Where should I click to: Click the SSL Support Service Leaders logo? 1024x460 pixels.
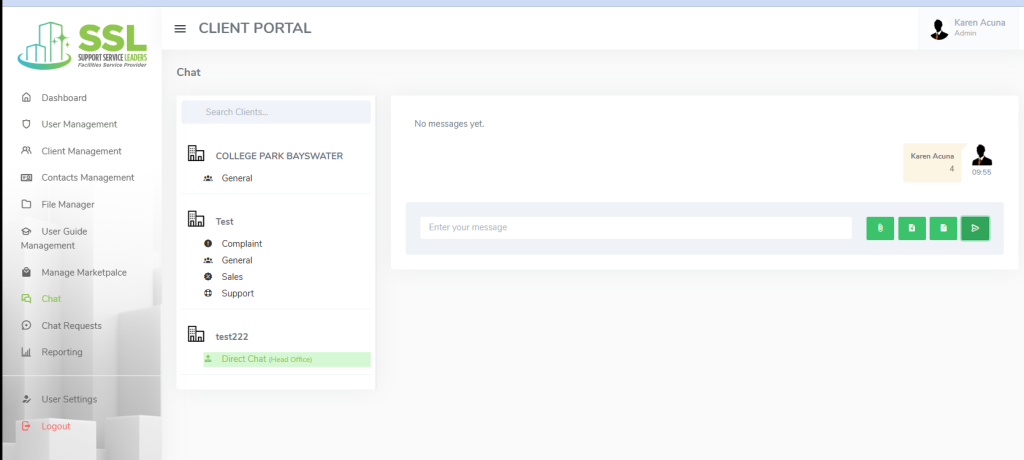pyautogui.click(x=82, y=45)
